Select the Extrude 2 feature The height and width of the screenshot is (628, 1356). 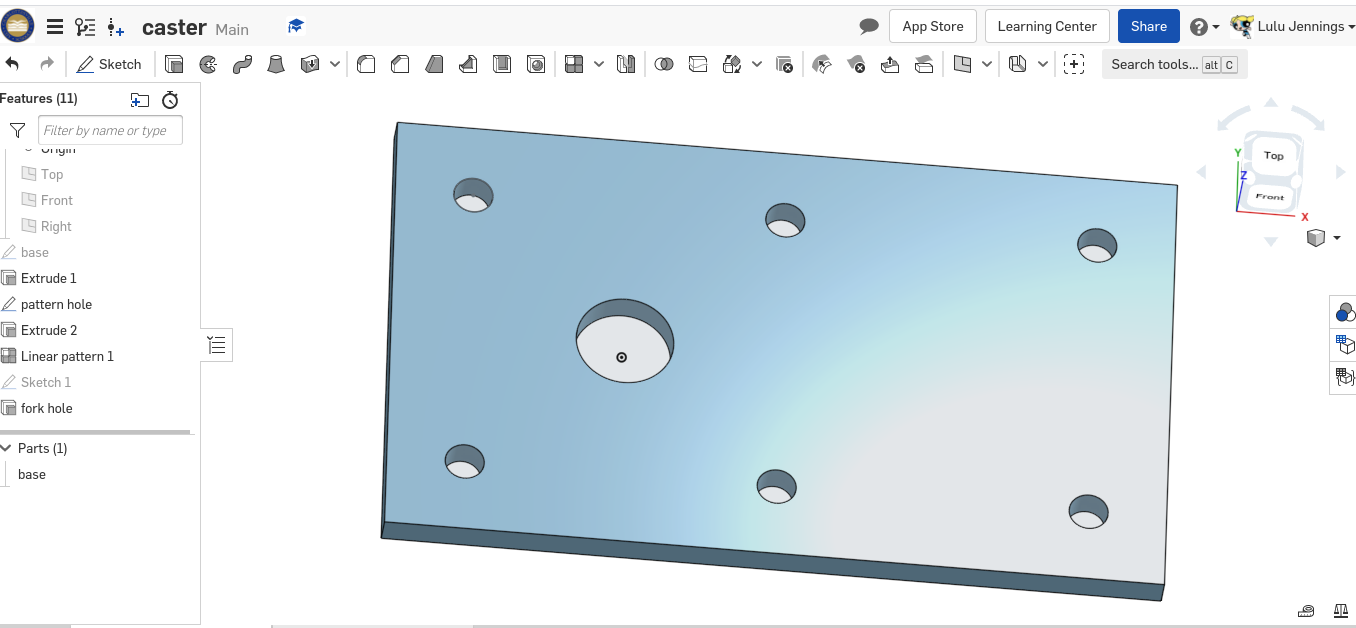coord(49,330)
